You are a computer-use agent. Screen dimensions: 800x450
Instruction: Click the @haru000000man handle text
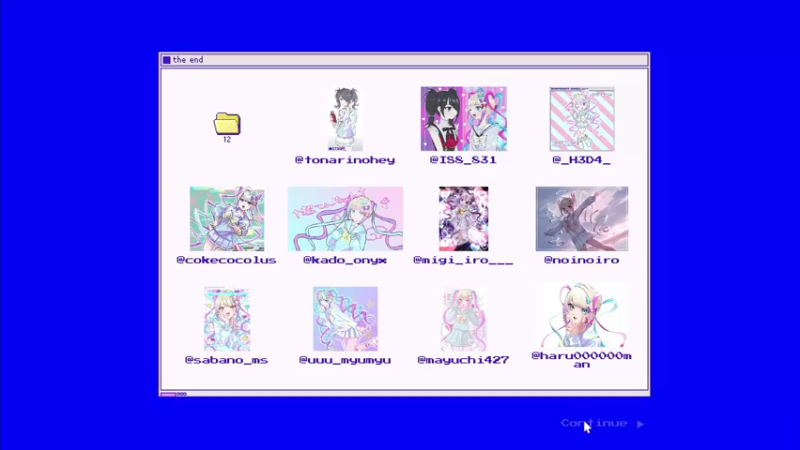coord(582,360)
